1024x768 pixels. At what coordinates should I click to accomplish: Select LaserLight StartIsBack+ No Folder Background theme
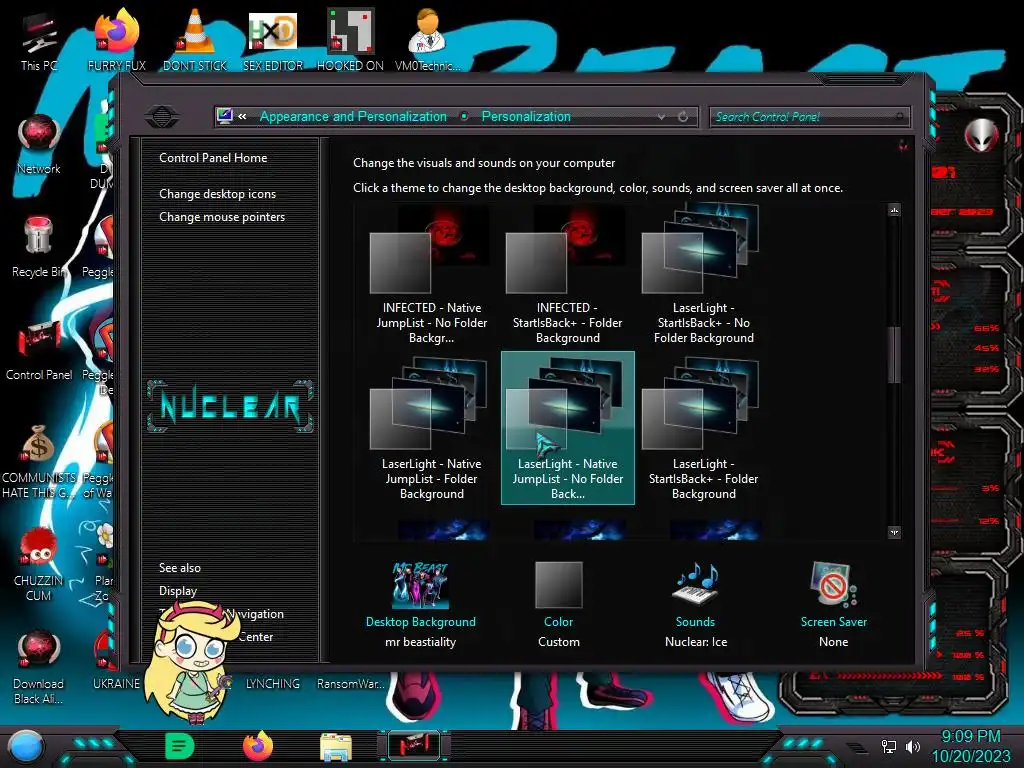click(703, 276)
